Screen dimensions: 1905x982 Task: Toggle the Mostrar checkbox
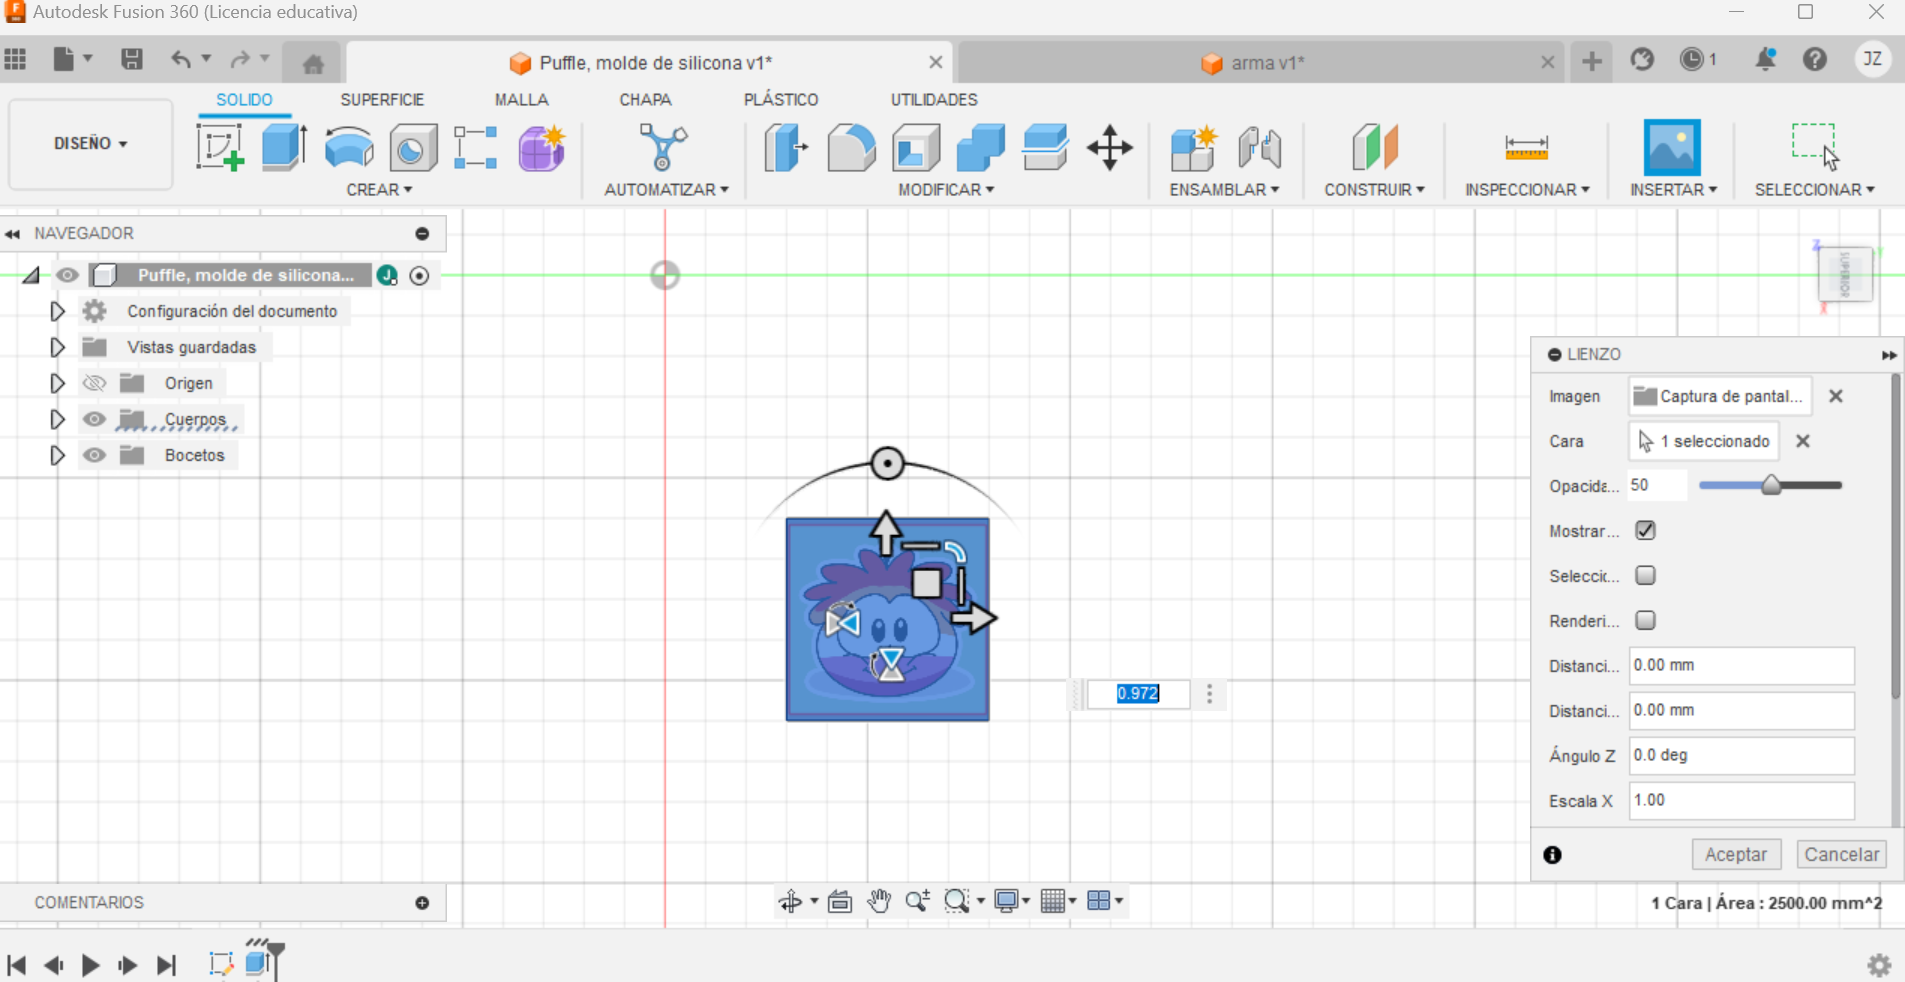1645,530
